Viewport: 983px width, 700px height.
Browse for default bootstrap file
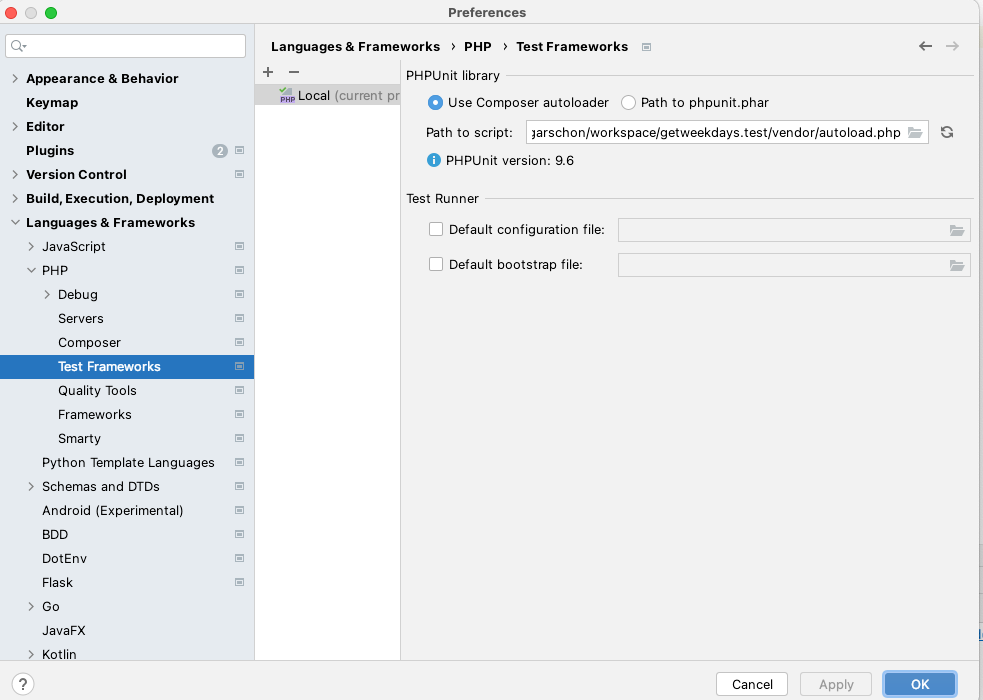(x=957, y=265)
